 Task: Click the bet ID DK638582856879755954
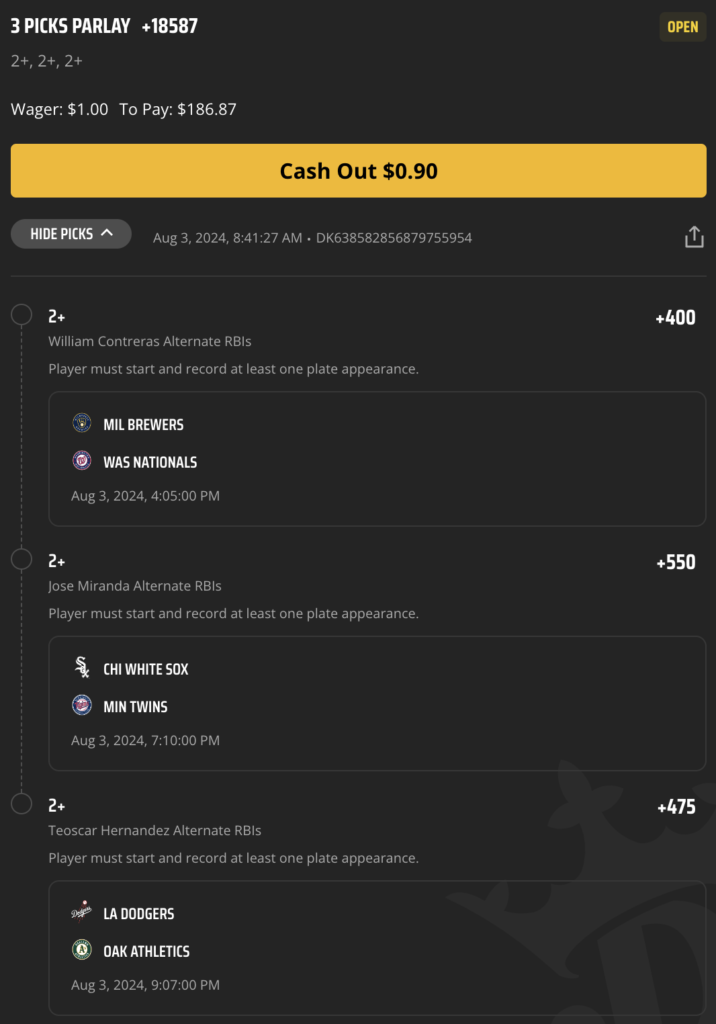click(x=393, y=238)
